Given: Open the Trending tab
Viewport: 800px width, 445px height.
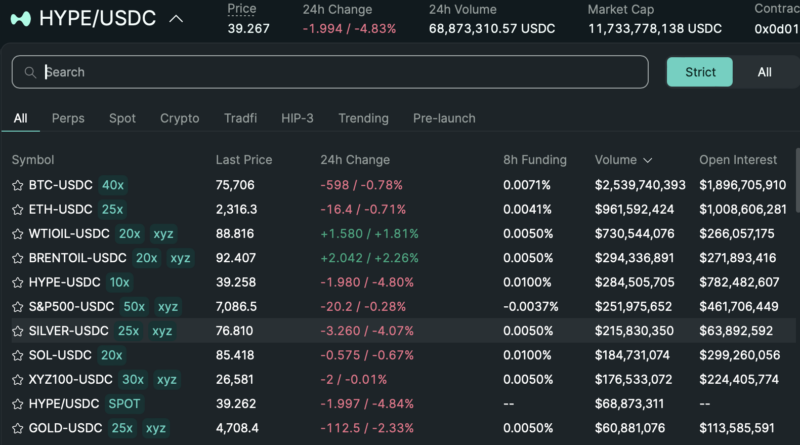Looking at the screenshot, I should [363, 118].
